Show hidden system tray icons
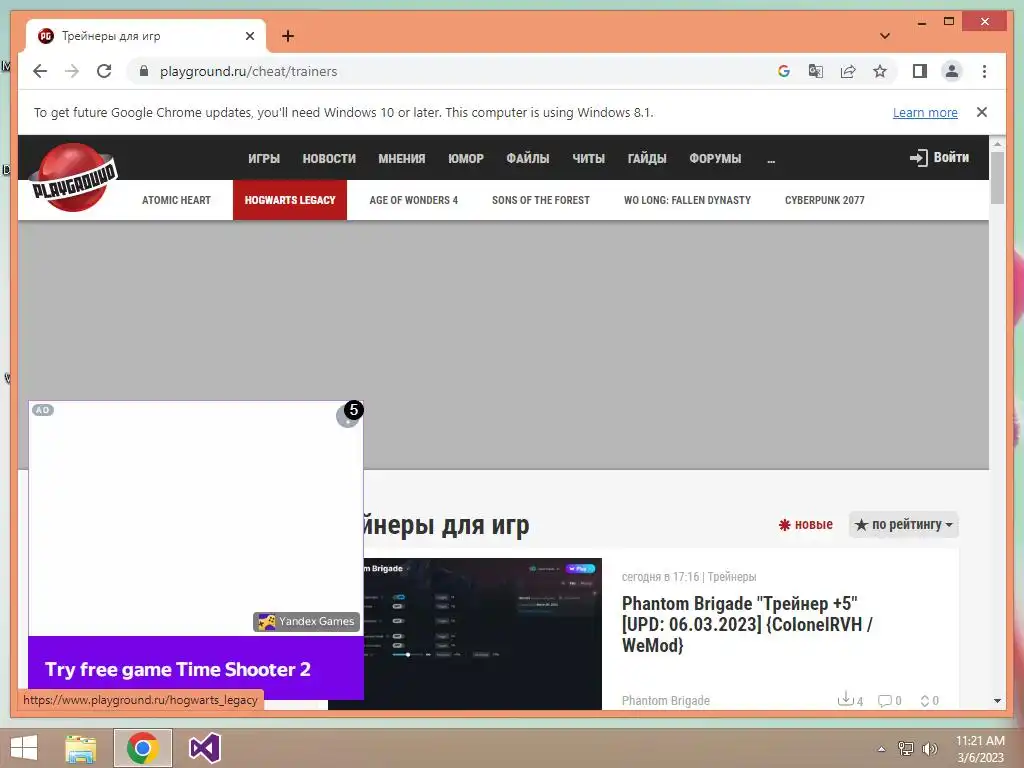 click(881, 749)
